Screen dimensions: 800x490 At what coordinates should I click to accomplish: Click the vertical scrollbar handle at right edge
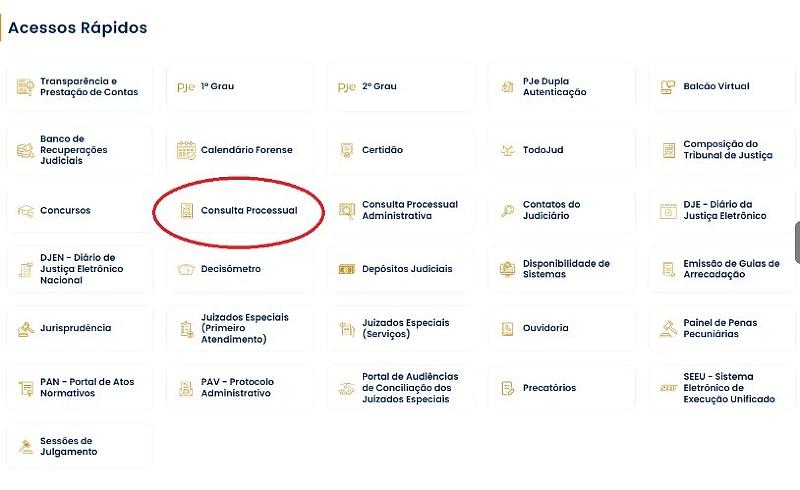(x=797, y=243)
